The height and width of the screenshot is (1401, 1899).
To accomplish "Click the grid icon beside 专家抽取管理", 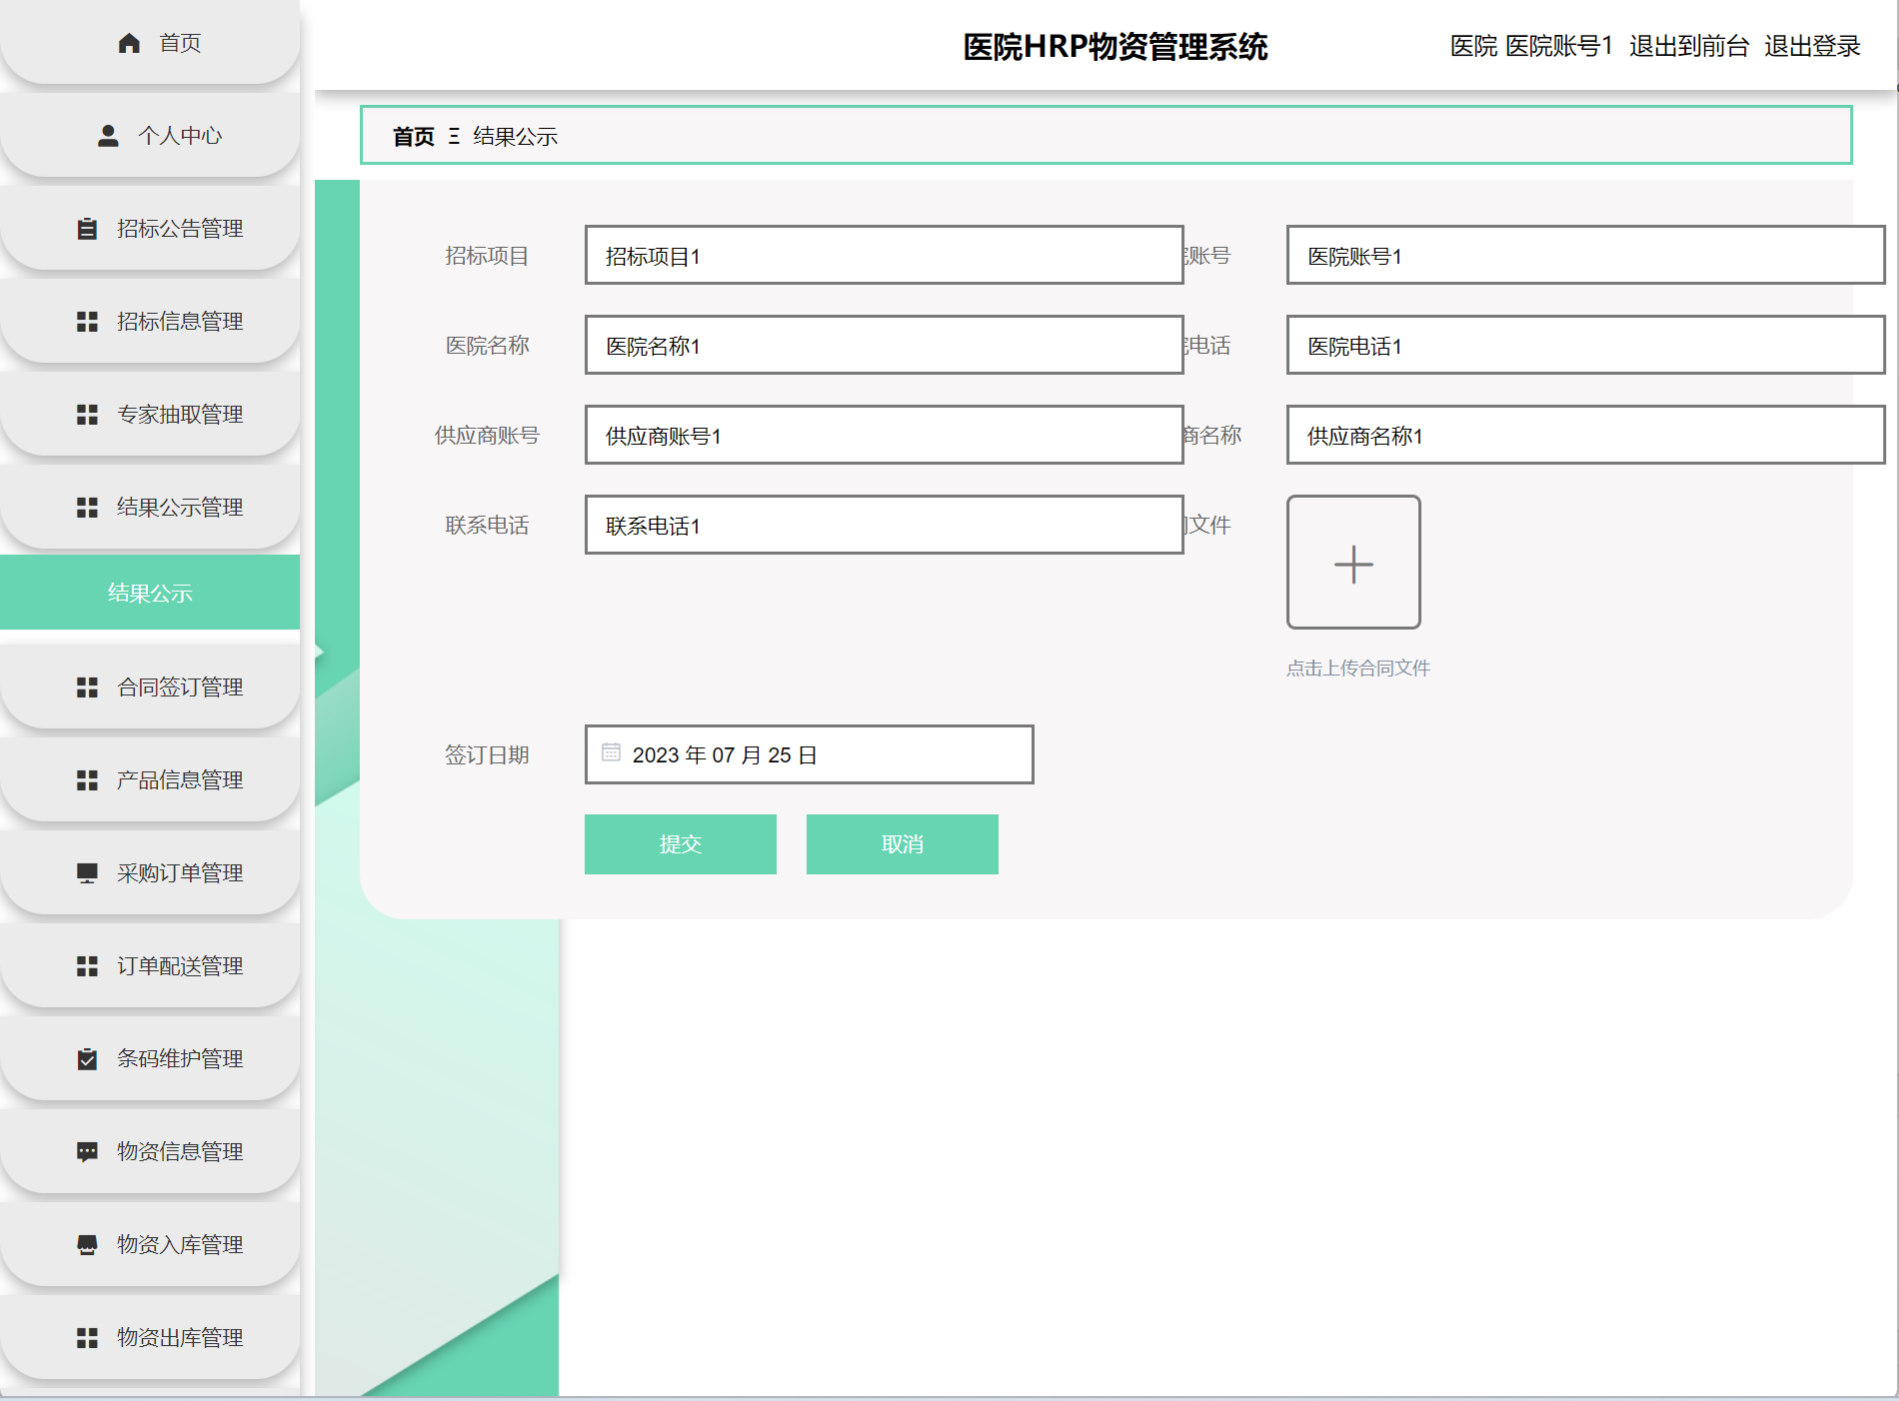I will [87, 415].
